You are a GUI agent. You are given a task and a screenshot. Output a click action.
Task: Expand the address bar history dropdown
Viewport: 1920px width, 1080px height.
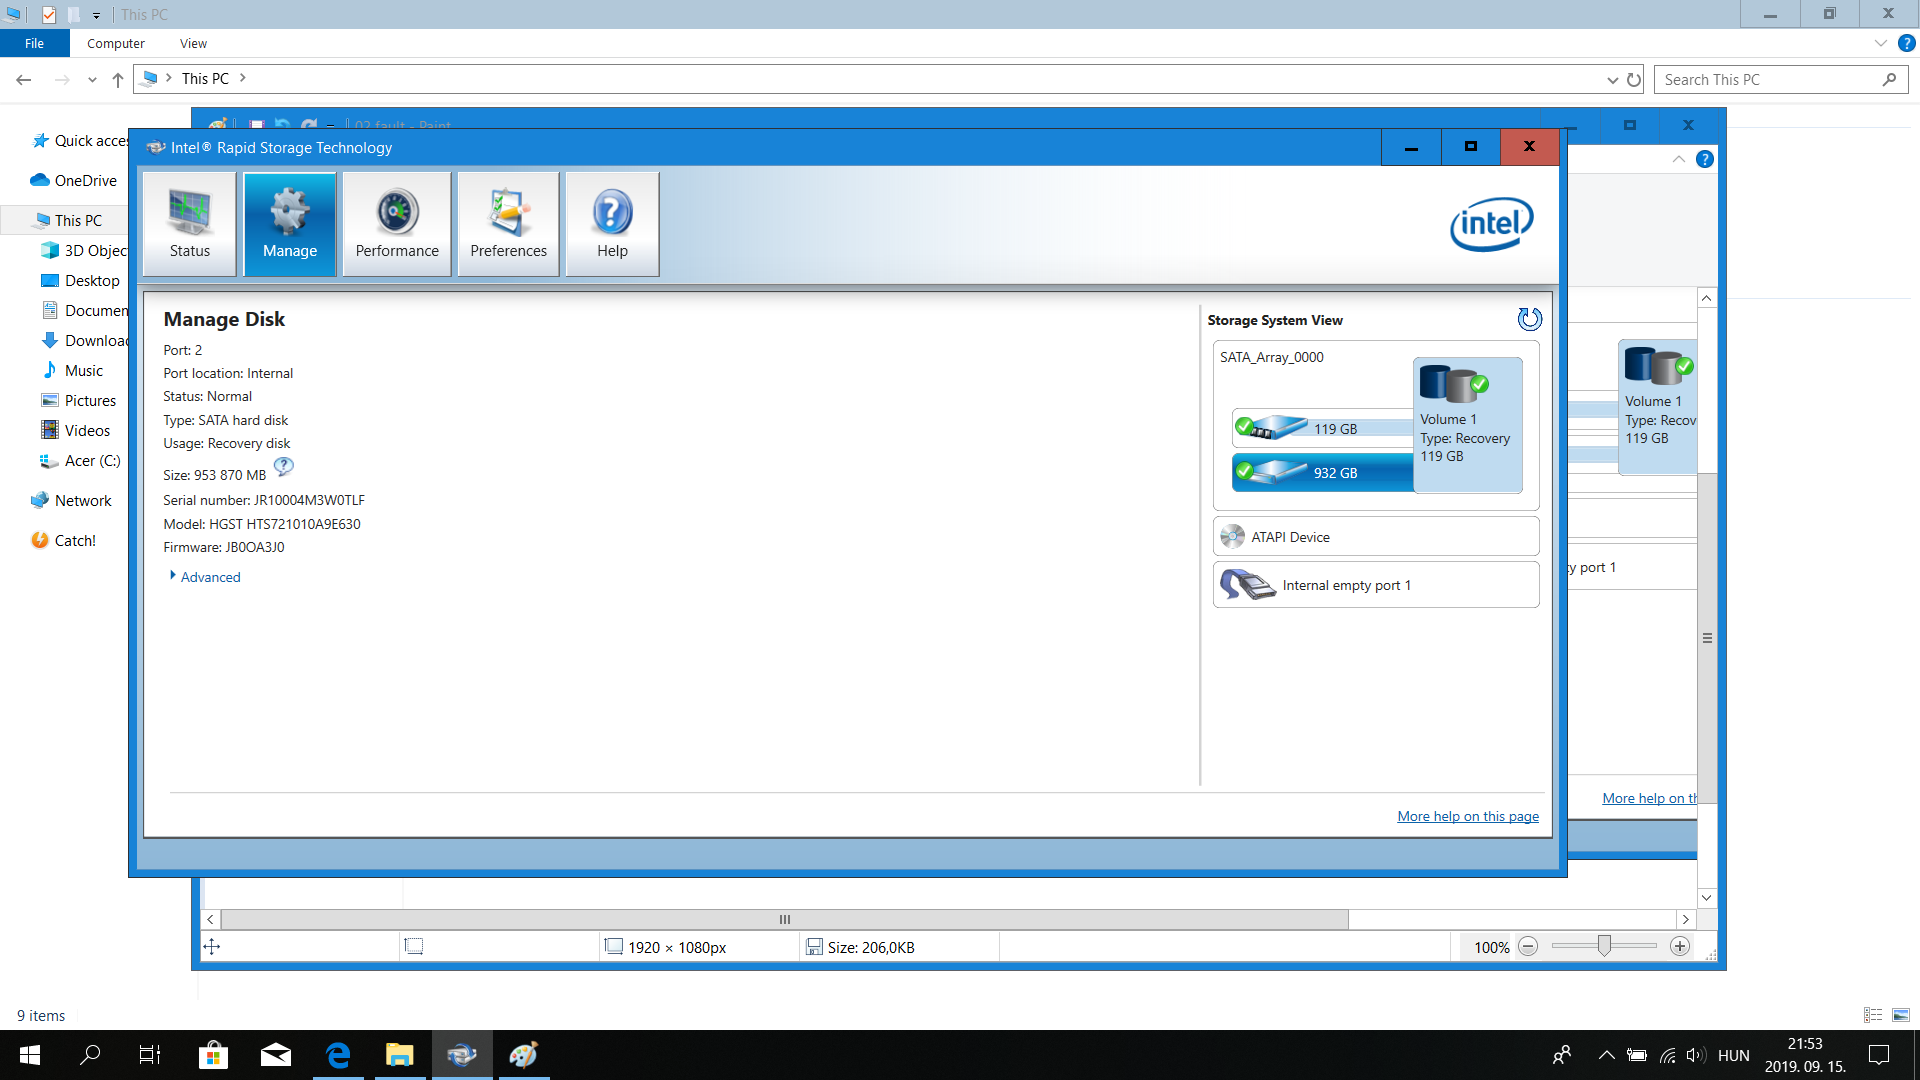tap(1612, 79)
